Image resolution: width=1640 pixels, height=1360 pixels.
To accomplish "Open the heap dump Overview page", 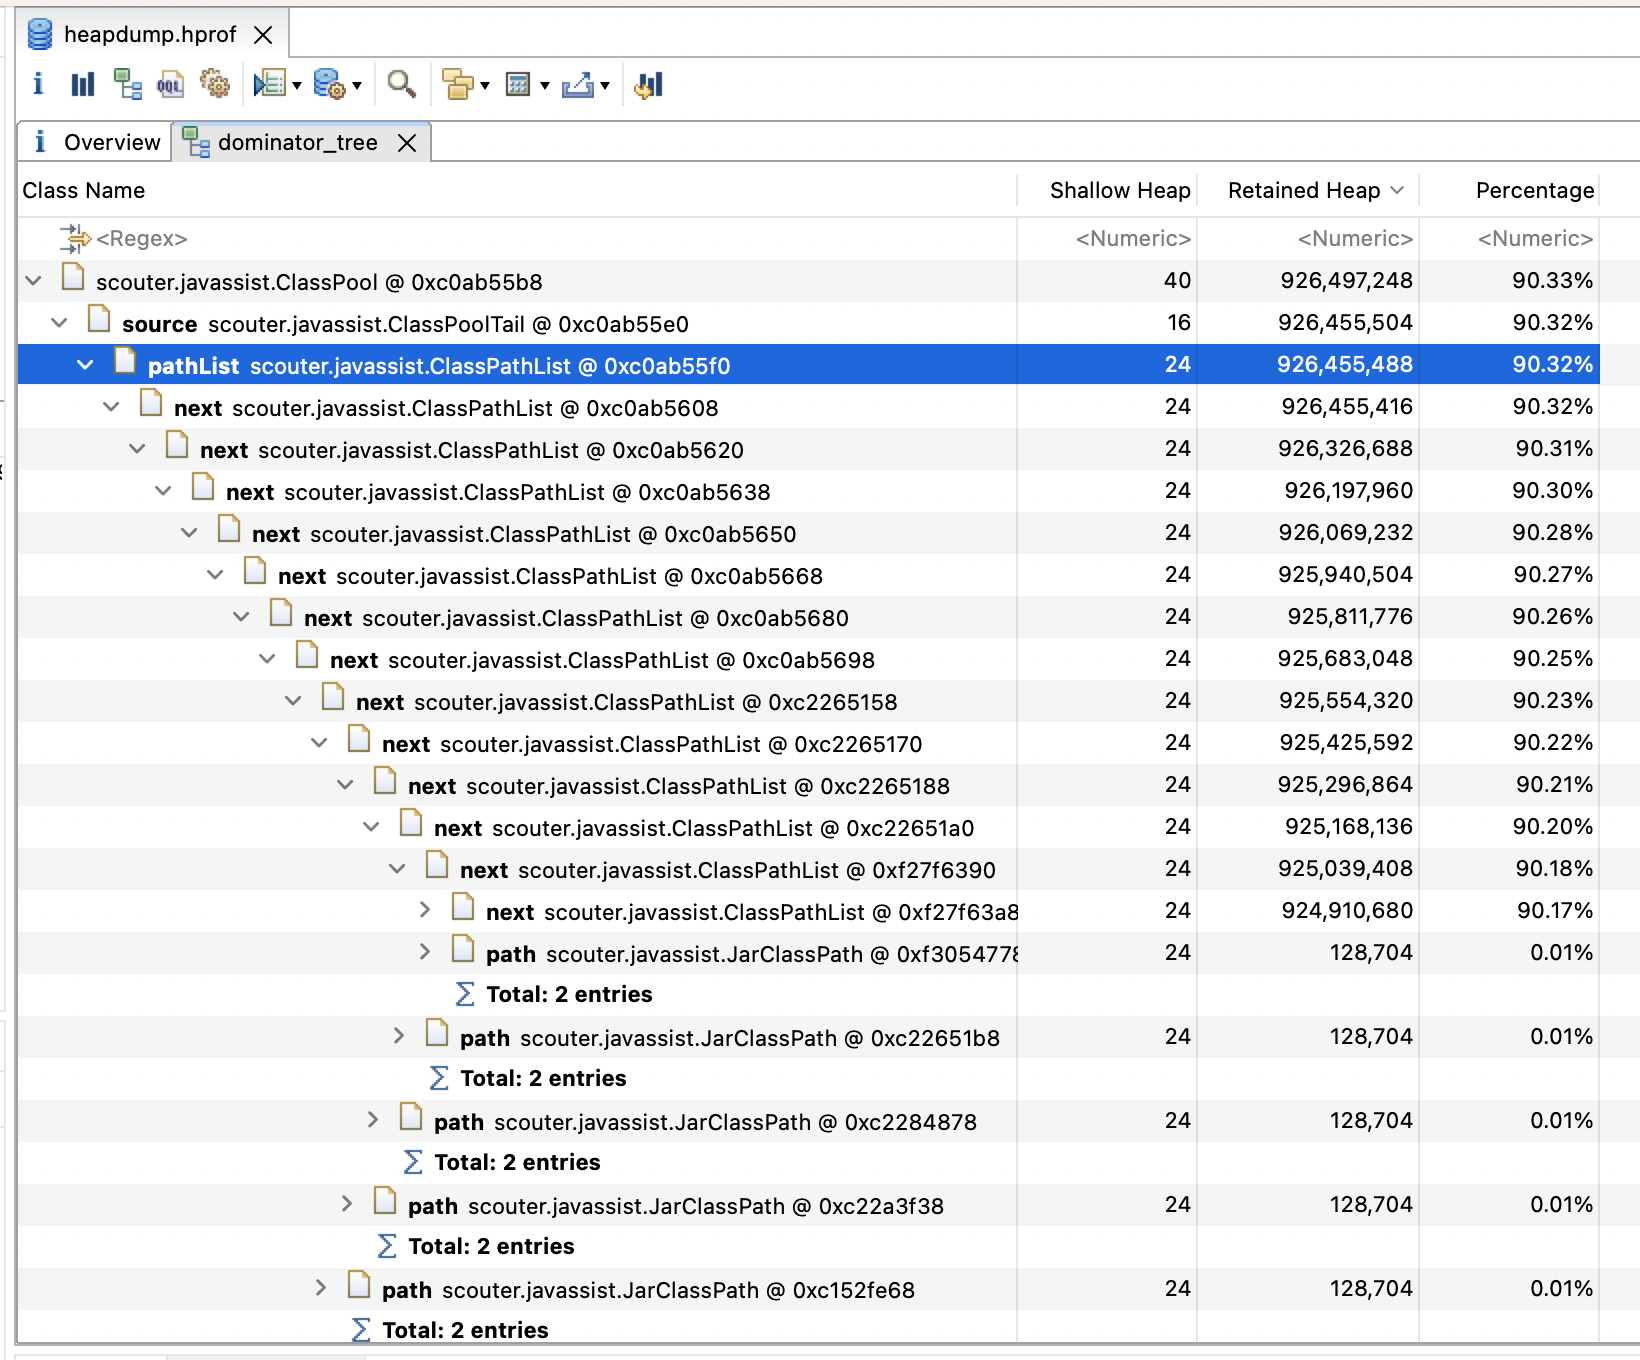I will coord(38,84).
